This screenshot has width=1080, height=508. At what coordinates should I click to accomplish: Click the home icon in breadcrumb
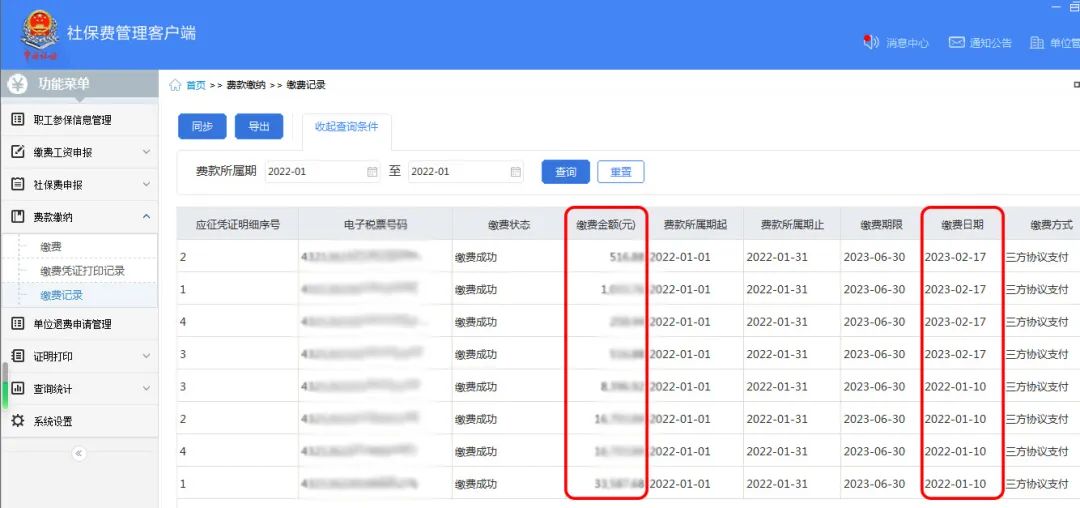coord(175,85)
